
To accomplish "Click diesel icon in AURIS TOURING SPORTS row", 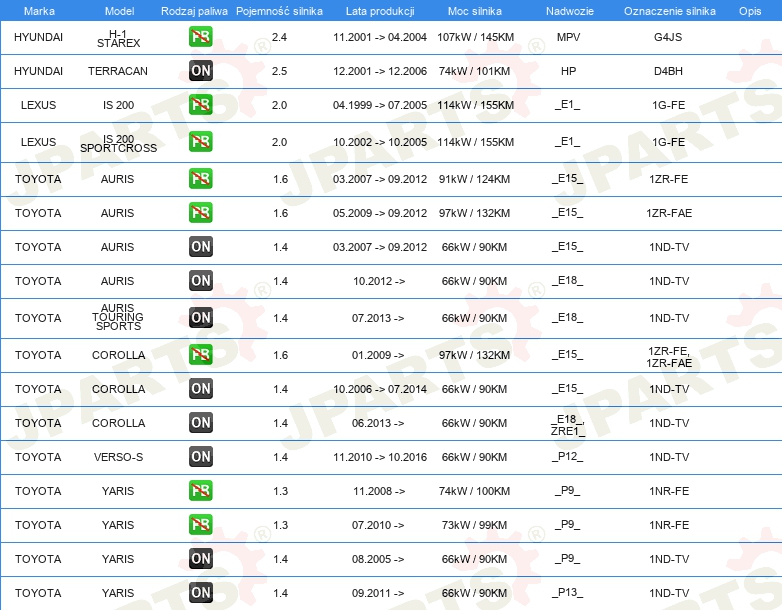I will tap(200, 317).
